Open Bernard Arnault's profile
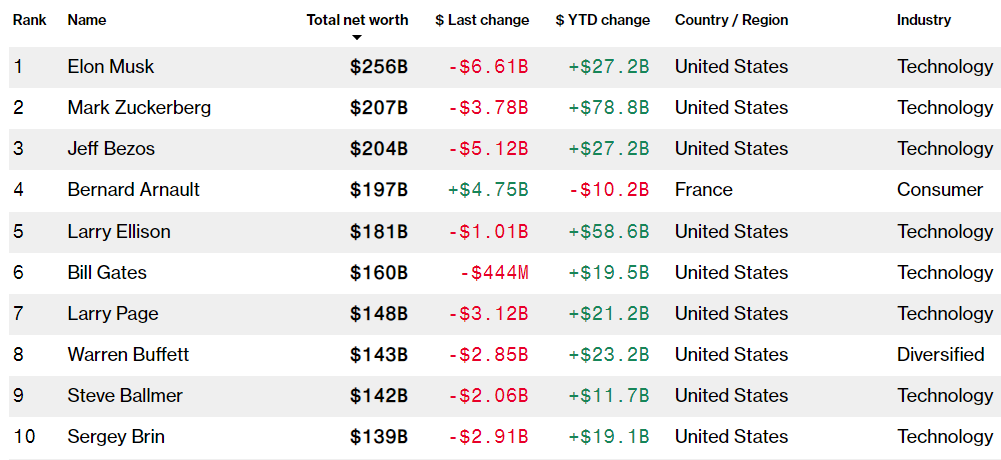This screenshot has width=1001, height=460. click(134, 190)
